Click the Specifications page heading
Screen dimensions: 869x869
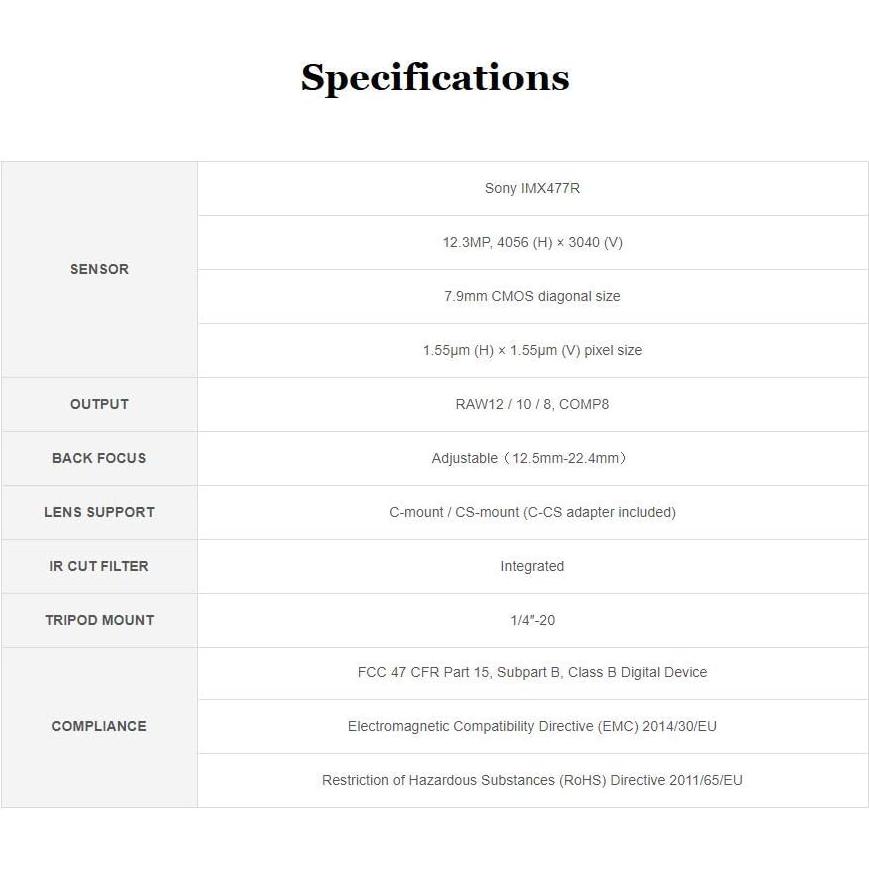point(435,78)
